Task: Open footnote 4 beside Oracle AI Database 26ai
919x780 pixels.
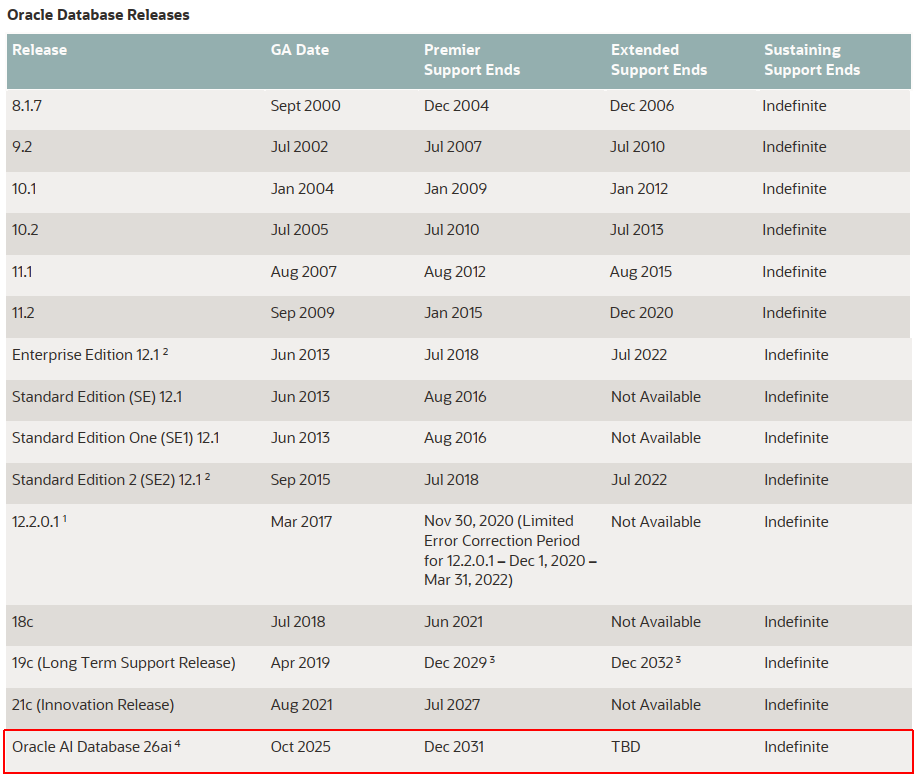Action: pos(177,743)
